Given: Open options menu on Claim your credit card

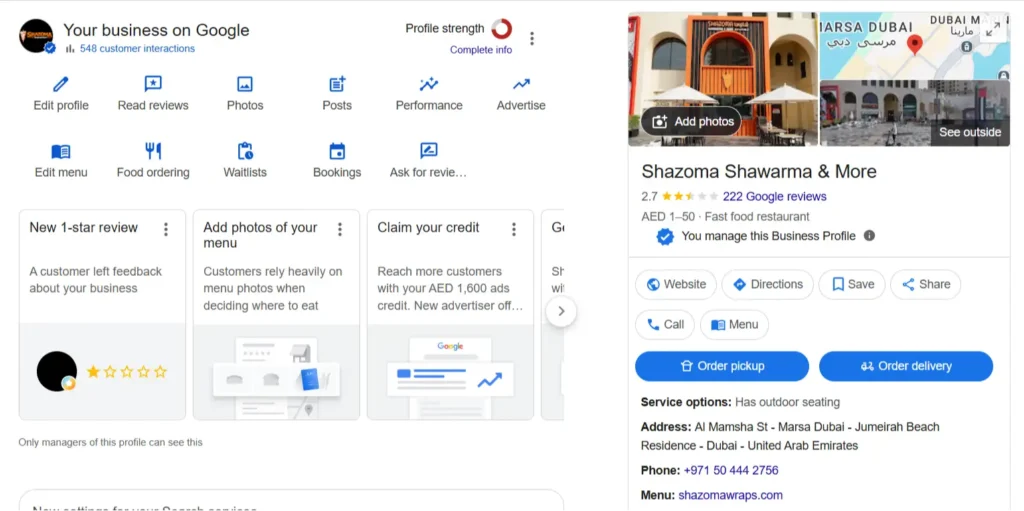Looking at the screenshot, I should click(514, 229).
